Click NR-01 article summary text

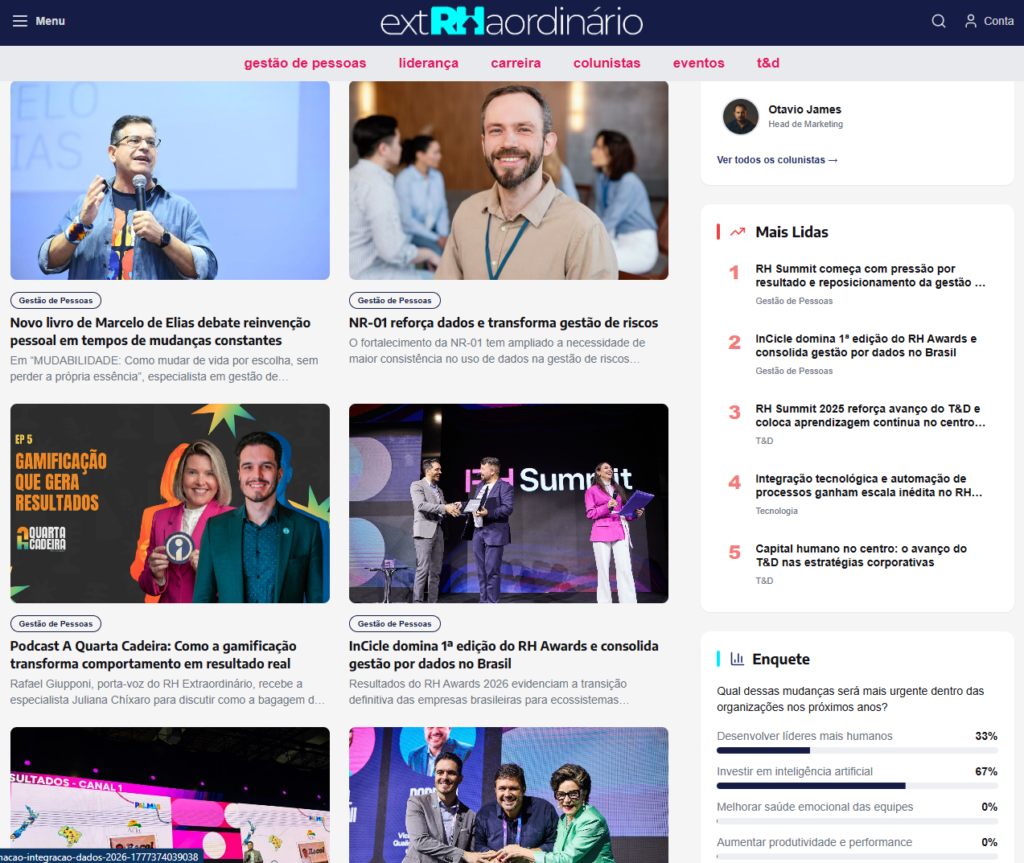496,351
